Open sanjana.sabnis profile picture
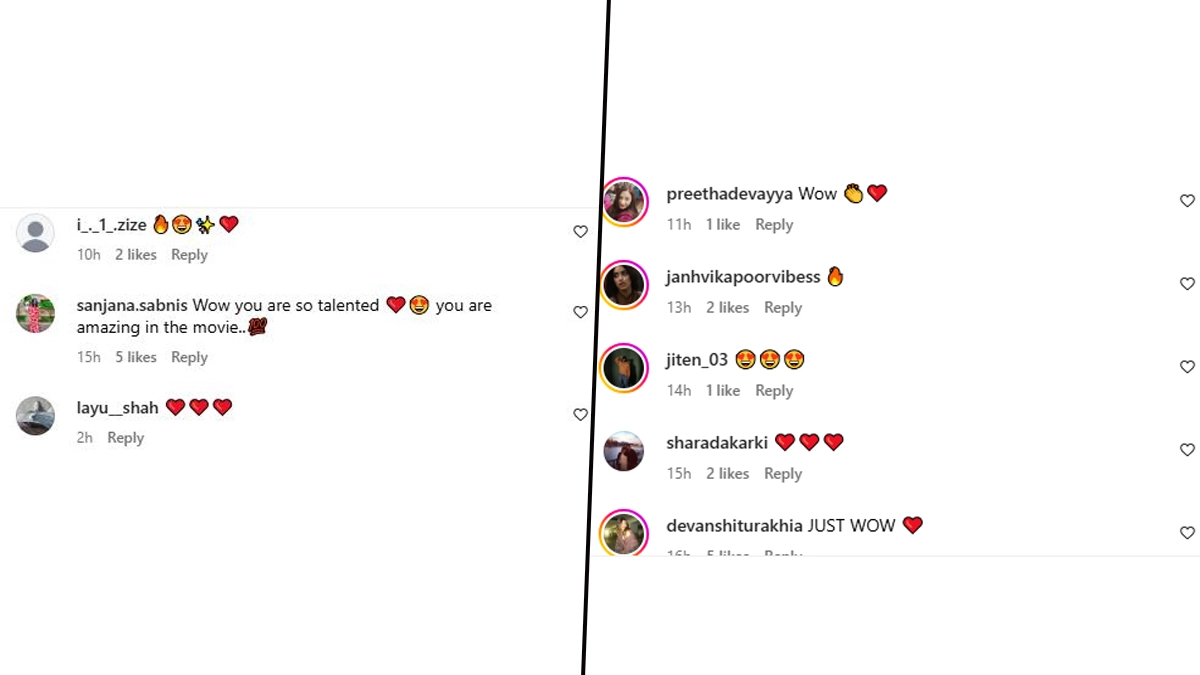This screenshot has height=675, width=1200. [x=36, y=314]
